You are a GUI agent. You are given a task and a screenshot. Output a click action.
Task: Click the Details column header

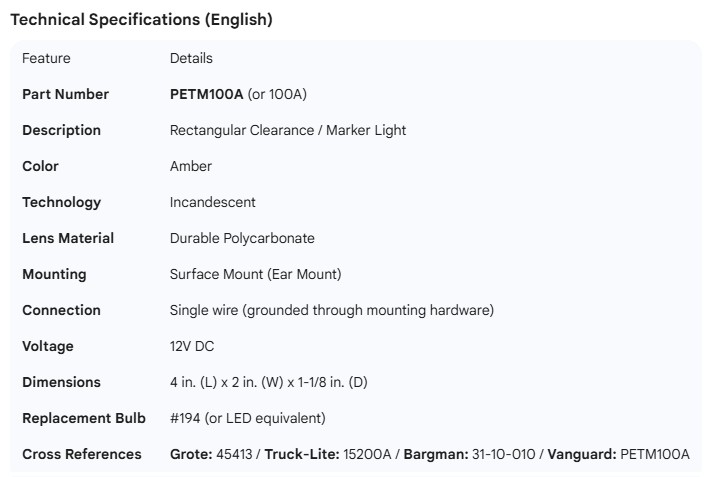click(x=191, y=58)
